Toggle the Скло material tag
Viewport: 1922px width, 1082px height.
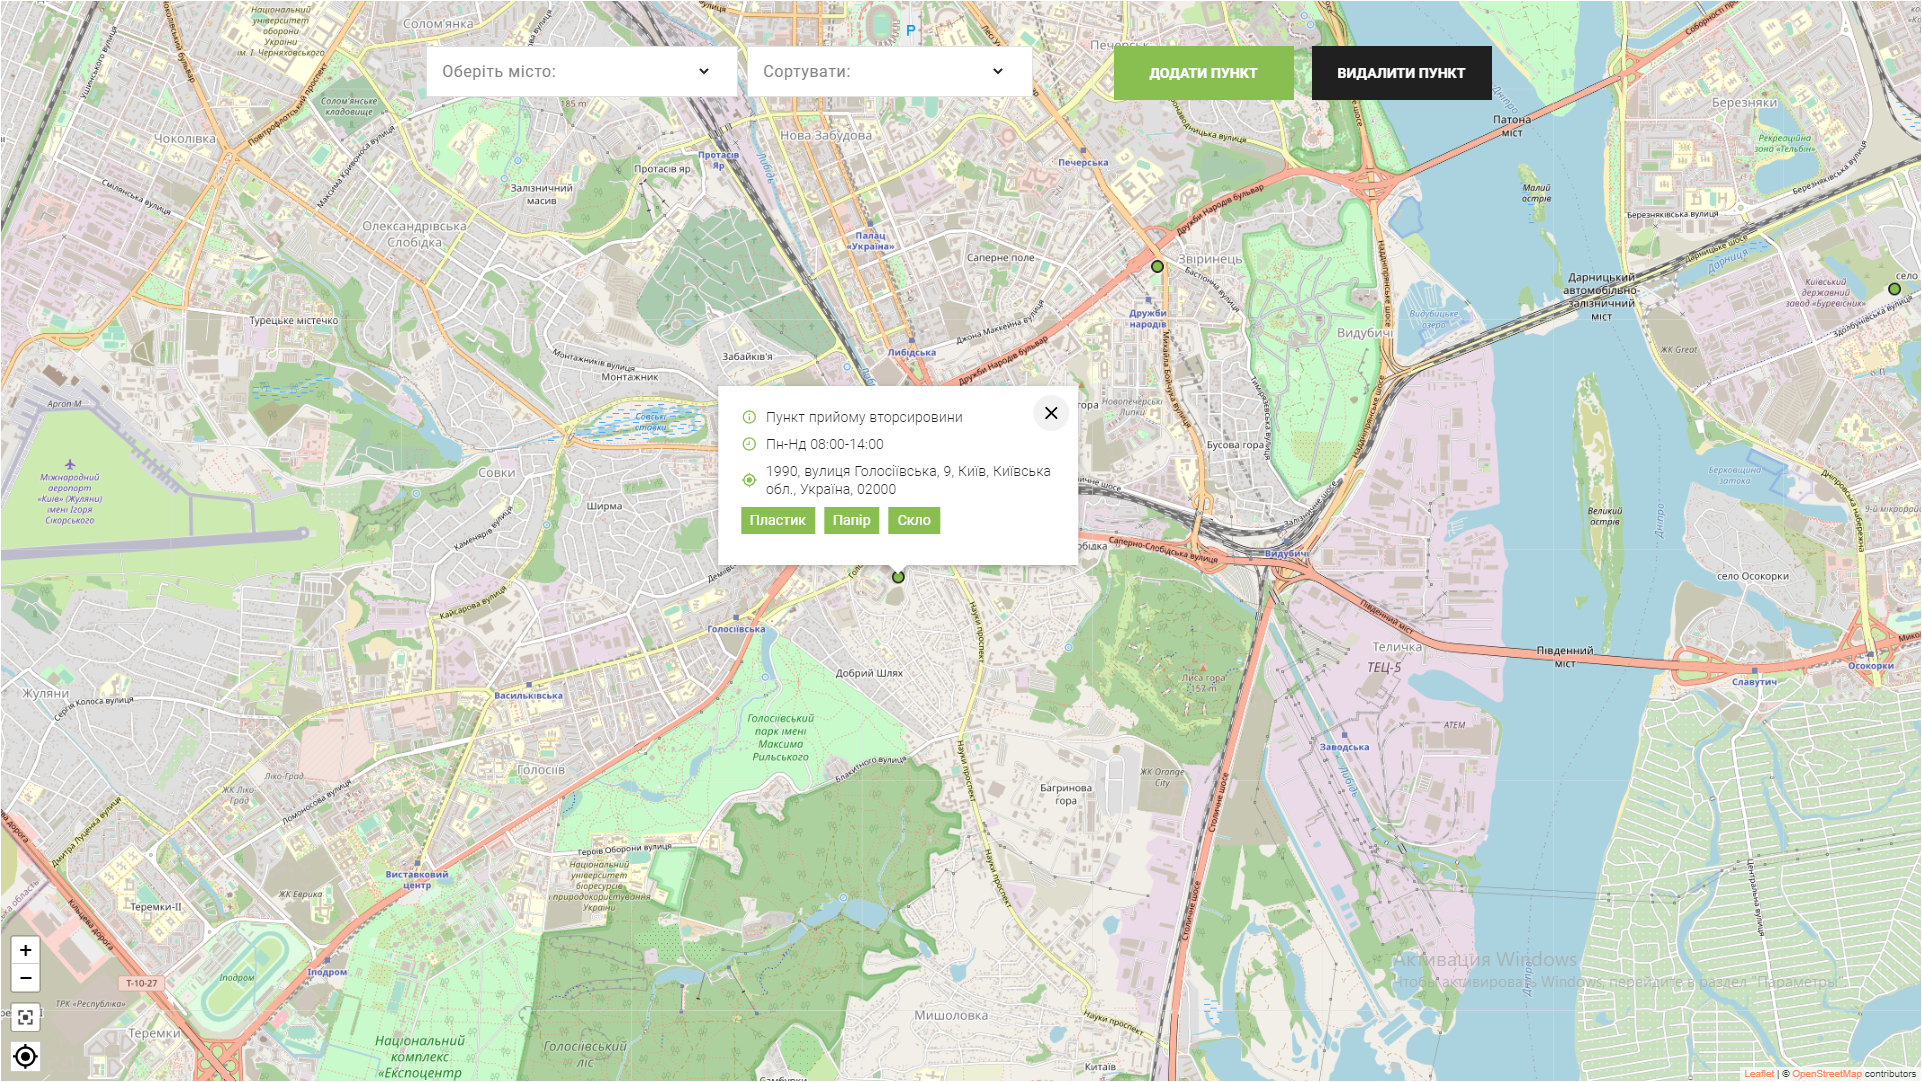click(x=913, y=520)
